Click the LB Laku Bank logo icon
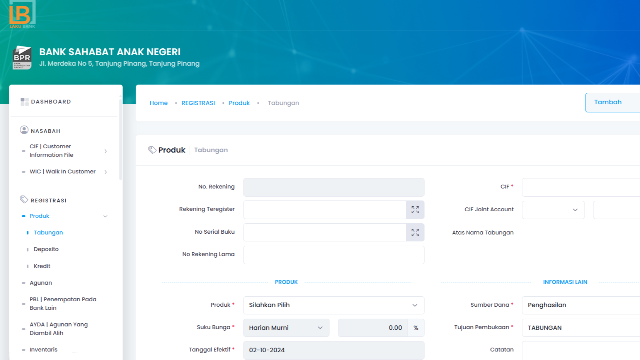The width and height of the screenshot is (640, 360). (22, 14)
